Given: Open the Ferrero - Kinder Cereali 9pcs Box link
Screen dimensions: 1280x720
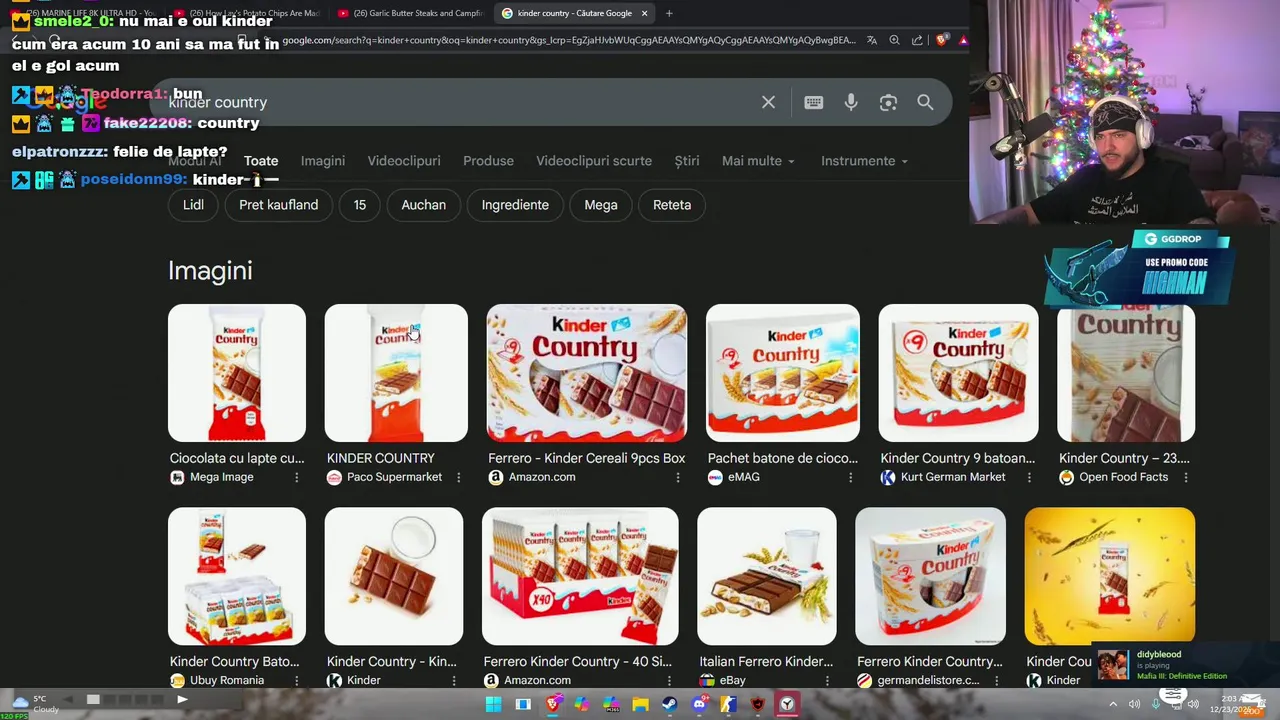Looking at the screenshot, I should click(x=586, y=458).
